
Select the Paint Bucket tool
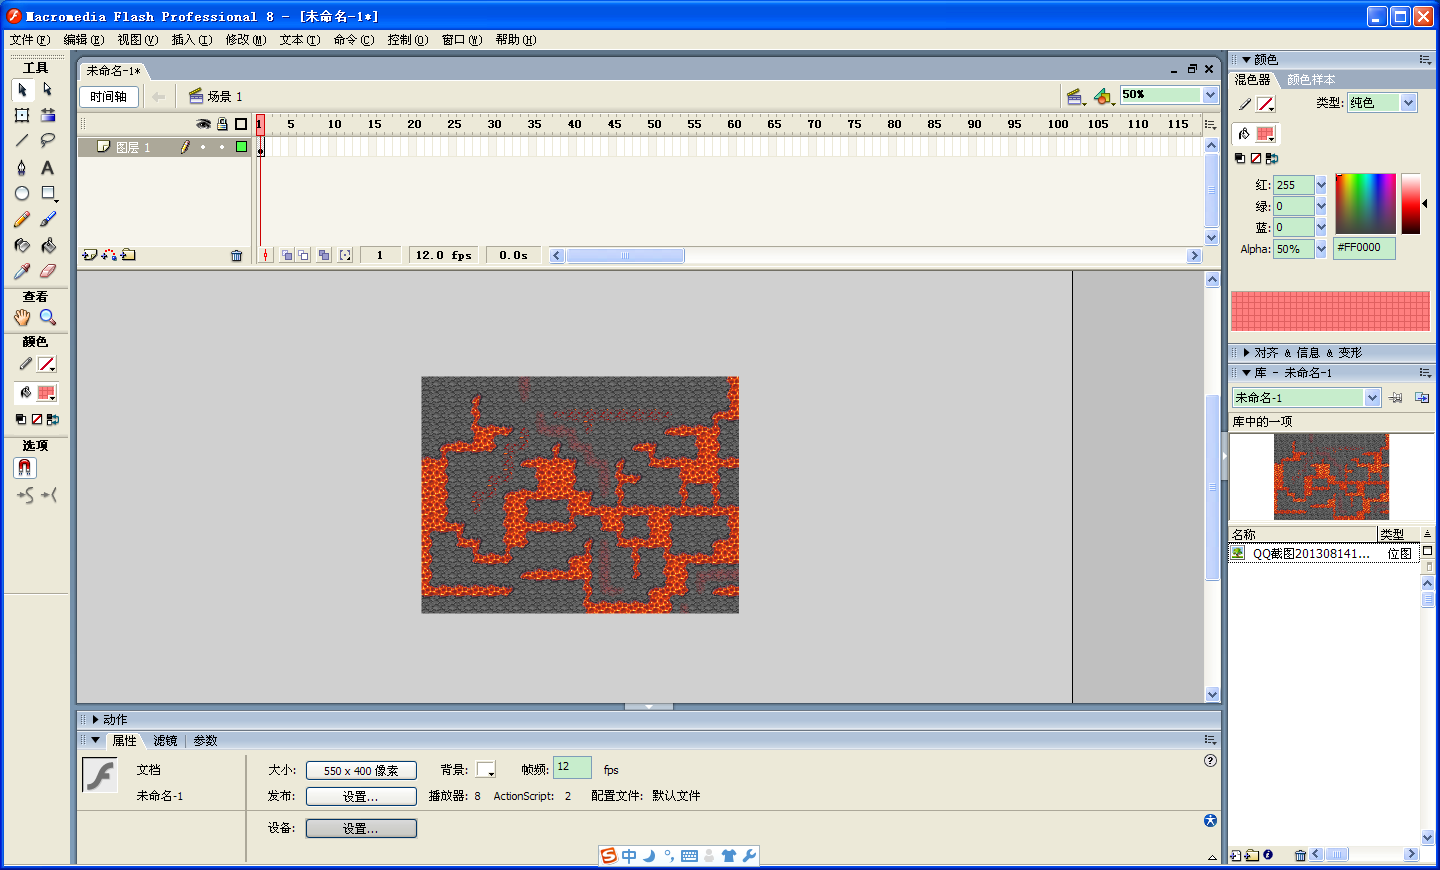pyautogui.click(x=47, y=245)
